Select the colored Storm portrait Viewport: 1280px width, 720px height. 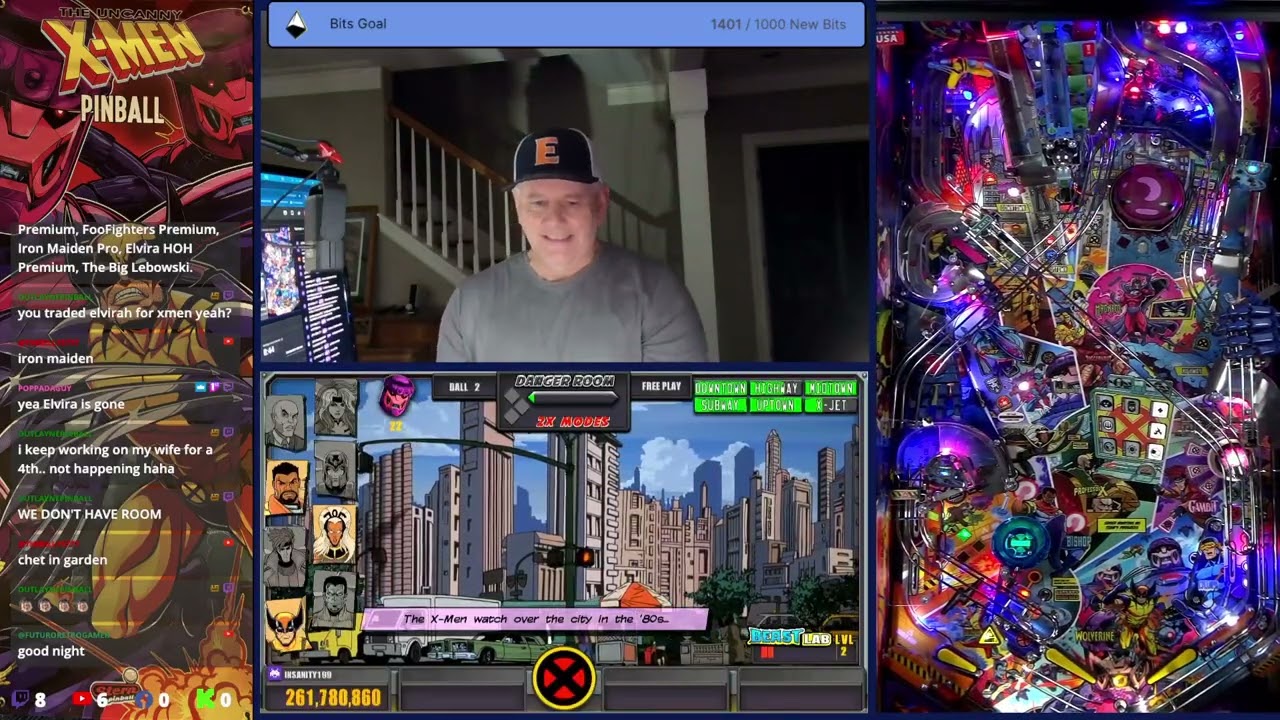pyautogui.click(x=334, y=534)
